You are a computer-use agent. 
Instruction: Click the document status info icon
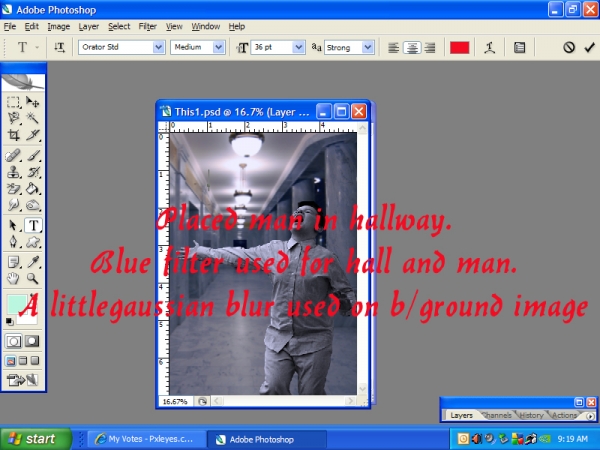[202, 401]
